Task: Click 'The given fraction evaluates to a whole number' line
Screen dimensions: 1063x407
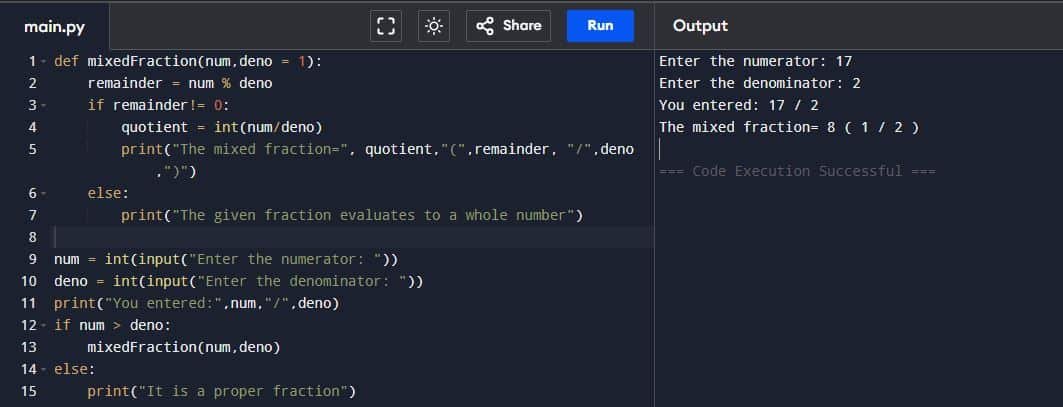Action: coord(352,216)
